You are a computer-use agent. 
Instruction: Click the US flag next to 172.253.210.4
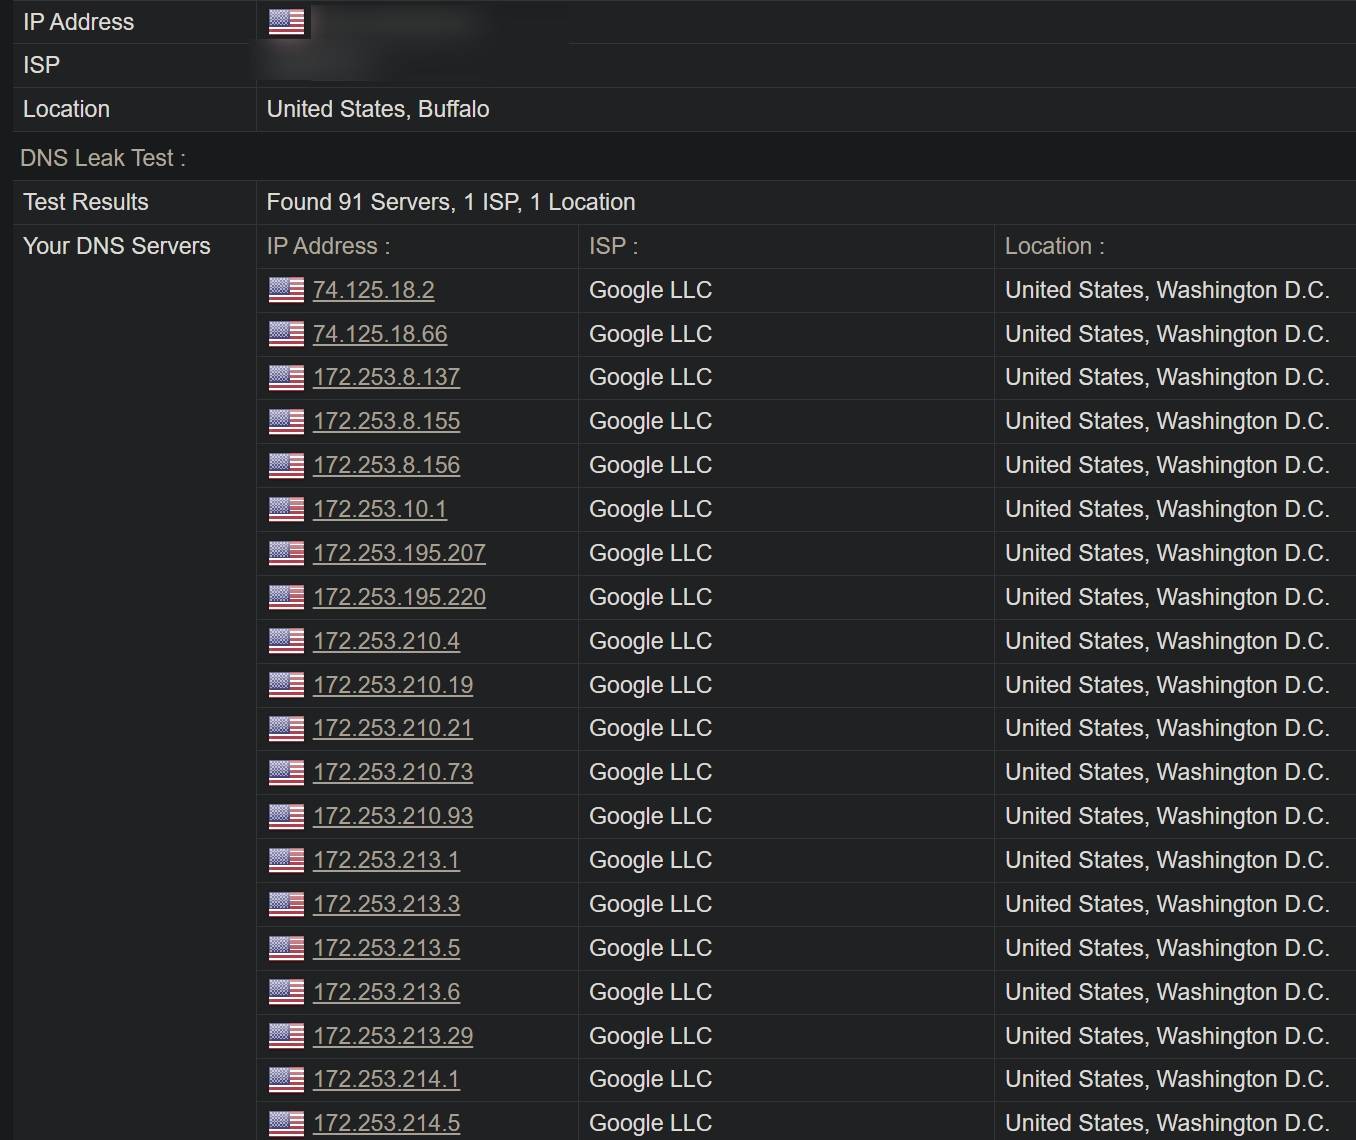point(286,641)
